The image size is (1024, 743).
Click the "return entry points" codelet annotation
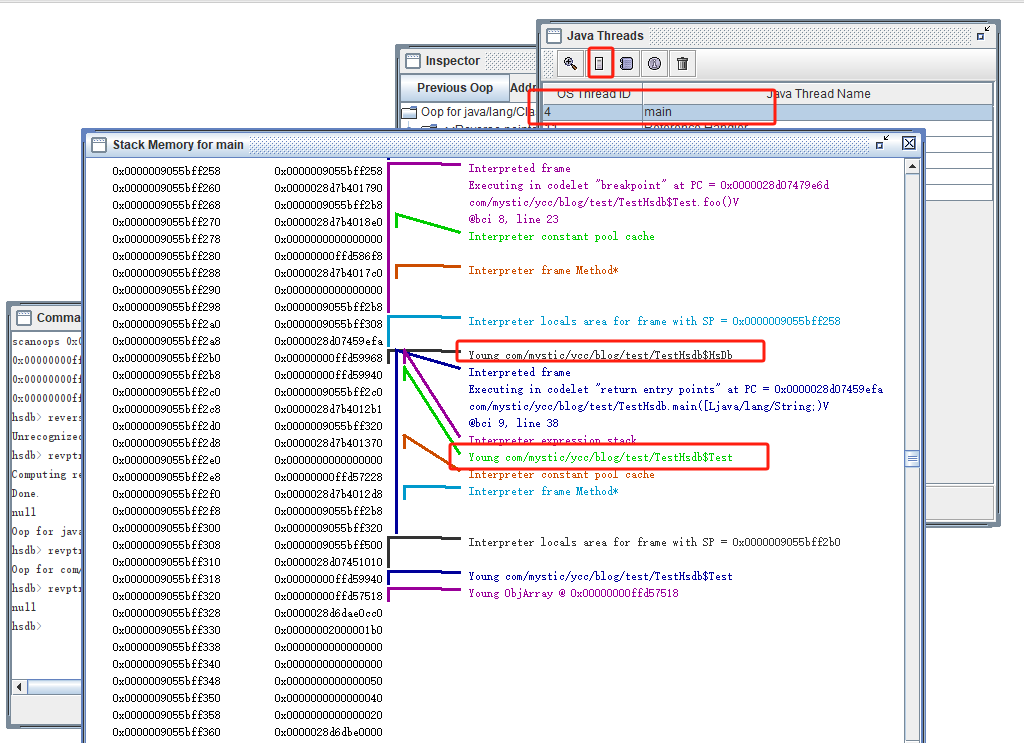click(675, 389)
